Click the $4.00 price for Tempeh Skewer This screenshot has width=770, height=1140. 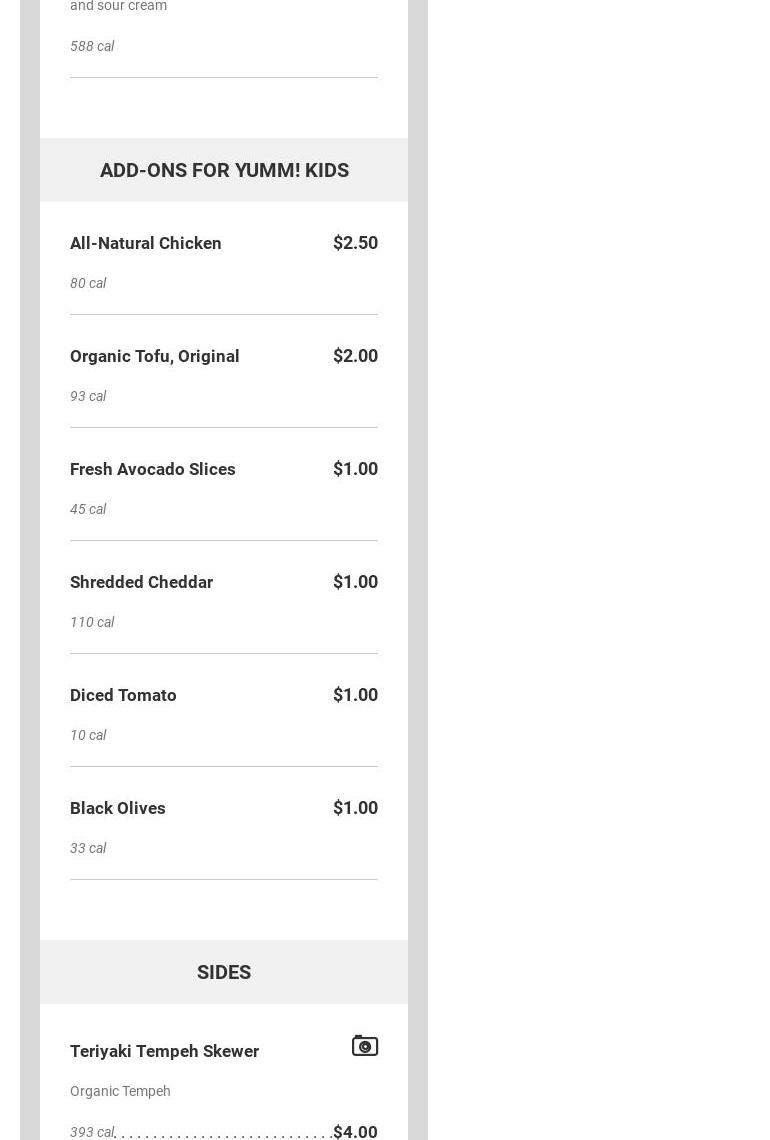(x=355, y=1131)
